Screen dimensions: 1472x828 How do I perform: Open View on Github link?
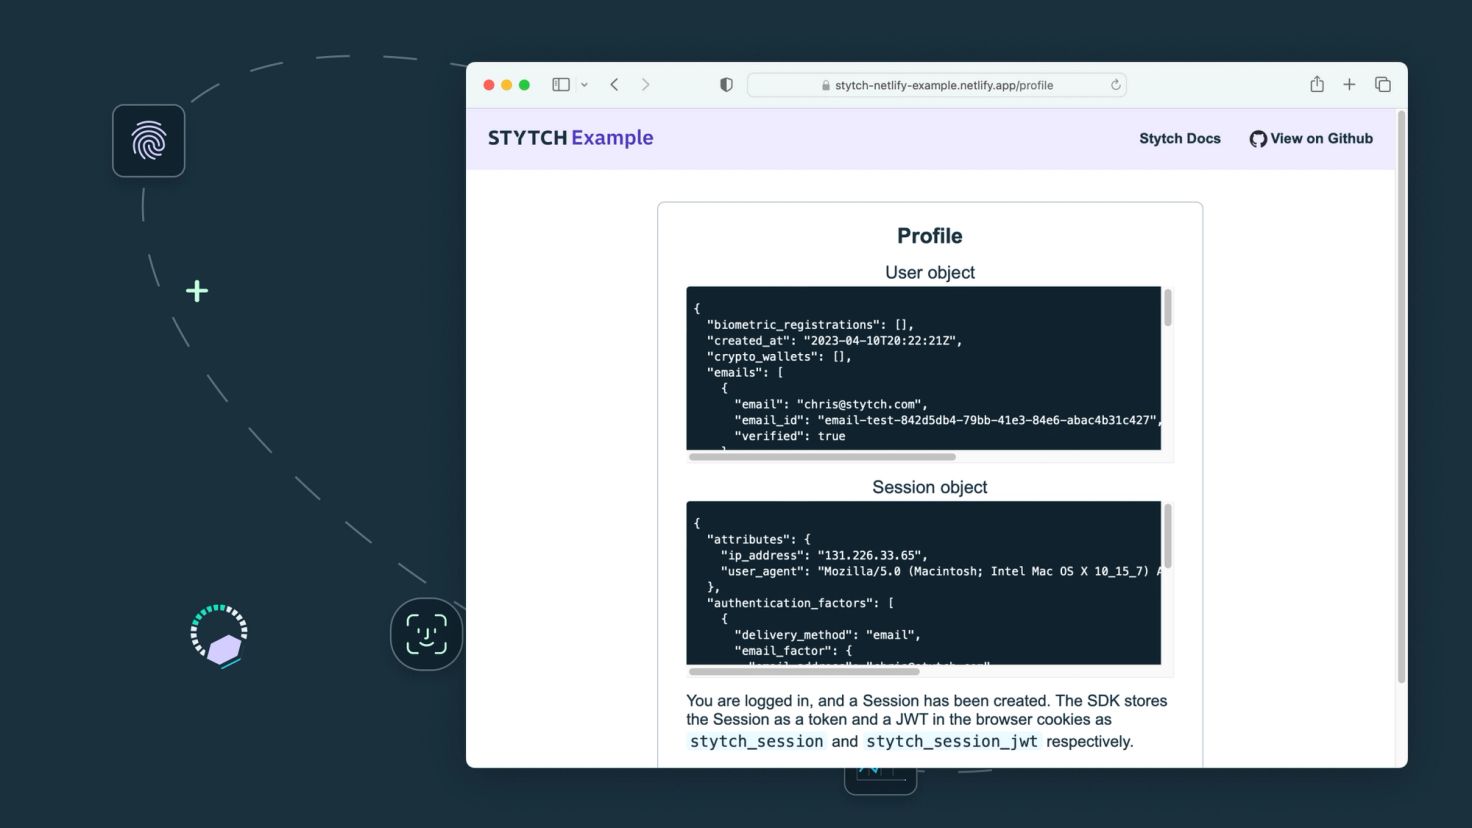pyautogui.click(x=1311, y=139)
